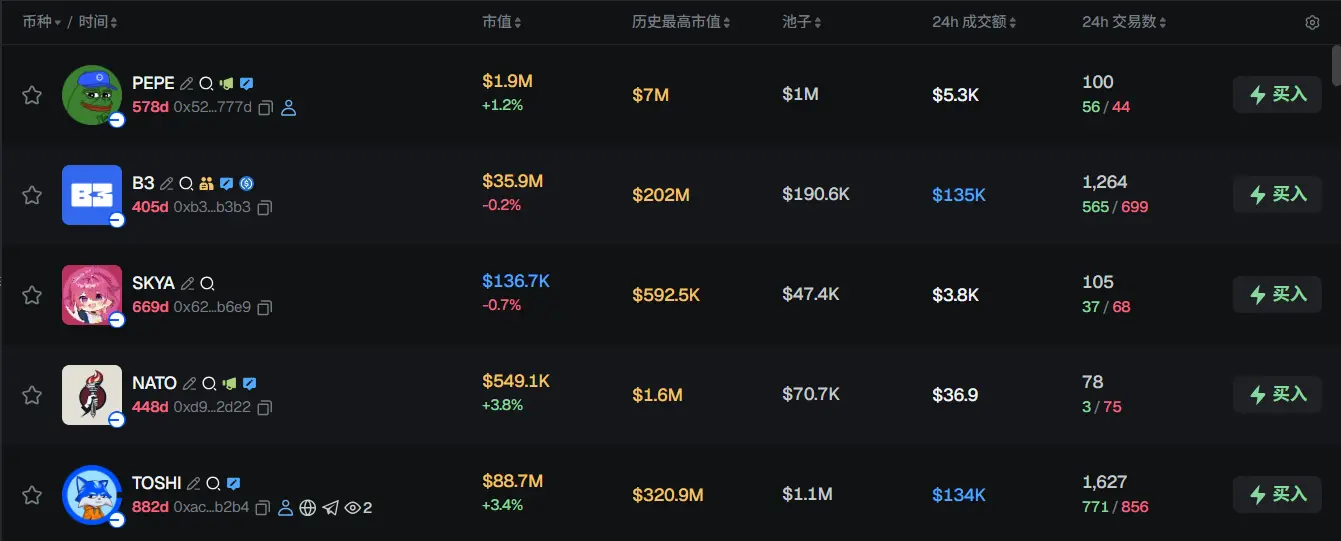Sort by 市值 column header
Screen dimensions: 1341x541
501,22
